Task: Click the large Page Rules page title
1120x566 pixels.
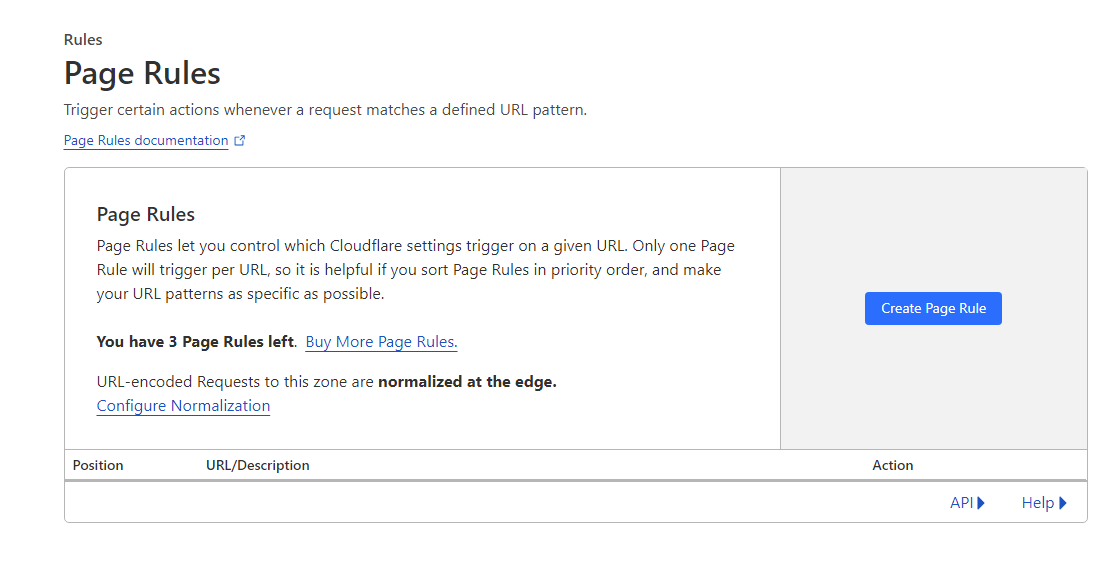Action: [142, 73]
